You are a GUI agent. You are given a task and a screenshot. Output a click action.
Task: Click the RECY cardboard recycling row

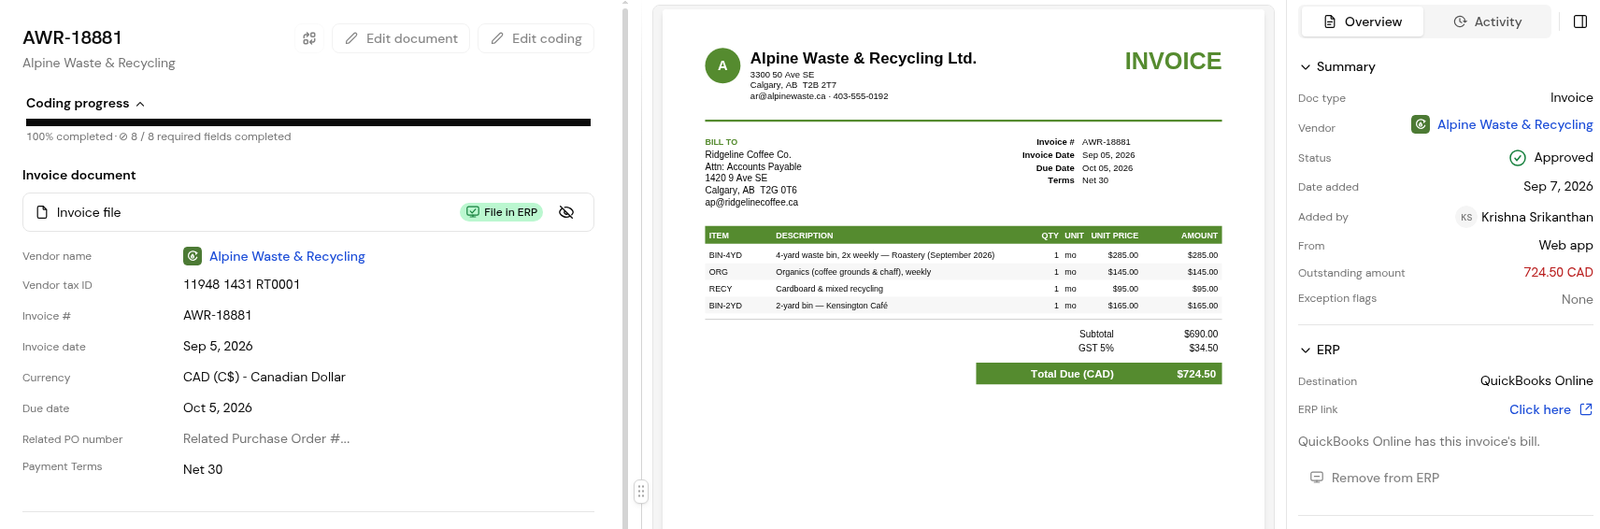point(963,289)
